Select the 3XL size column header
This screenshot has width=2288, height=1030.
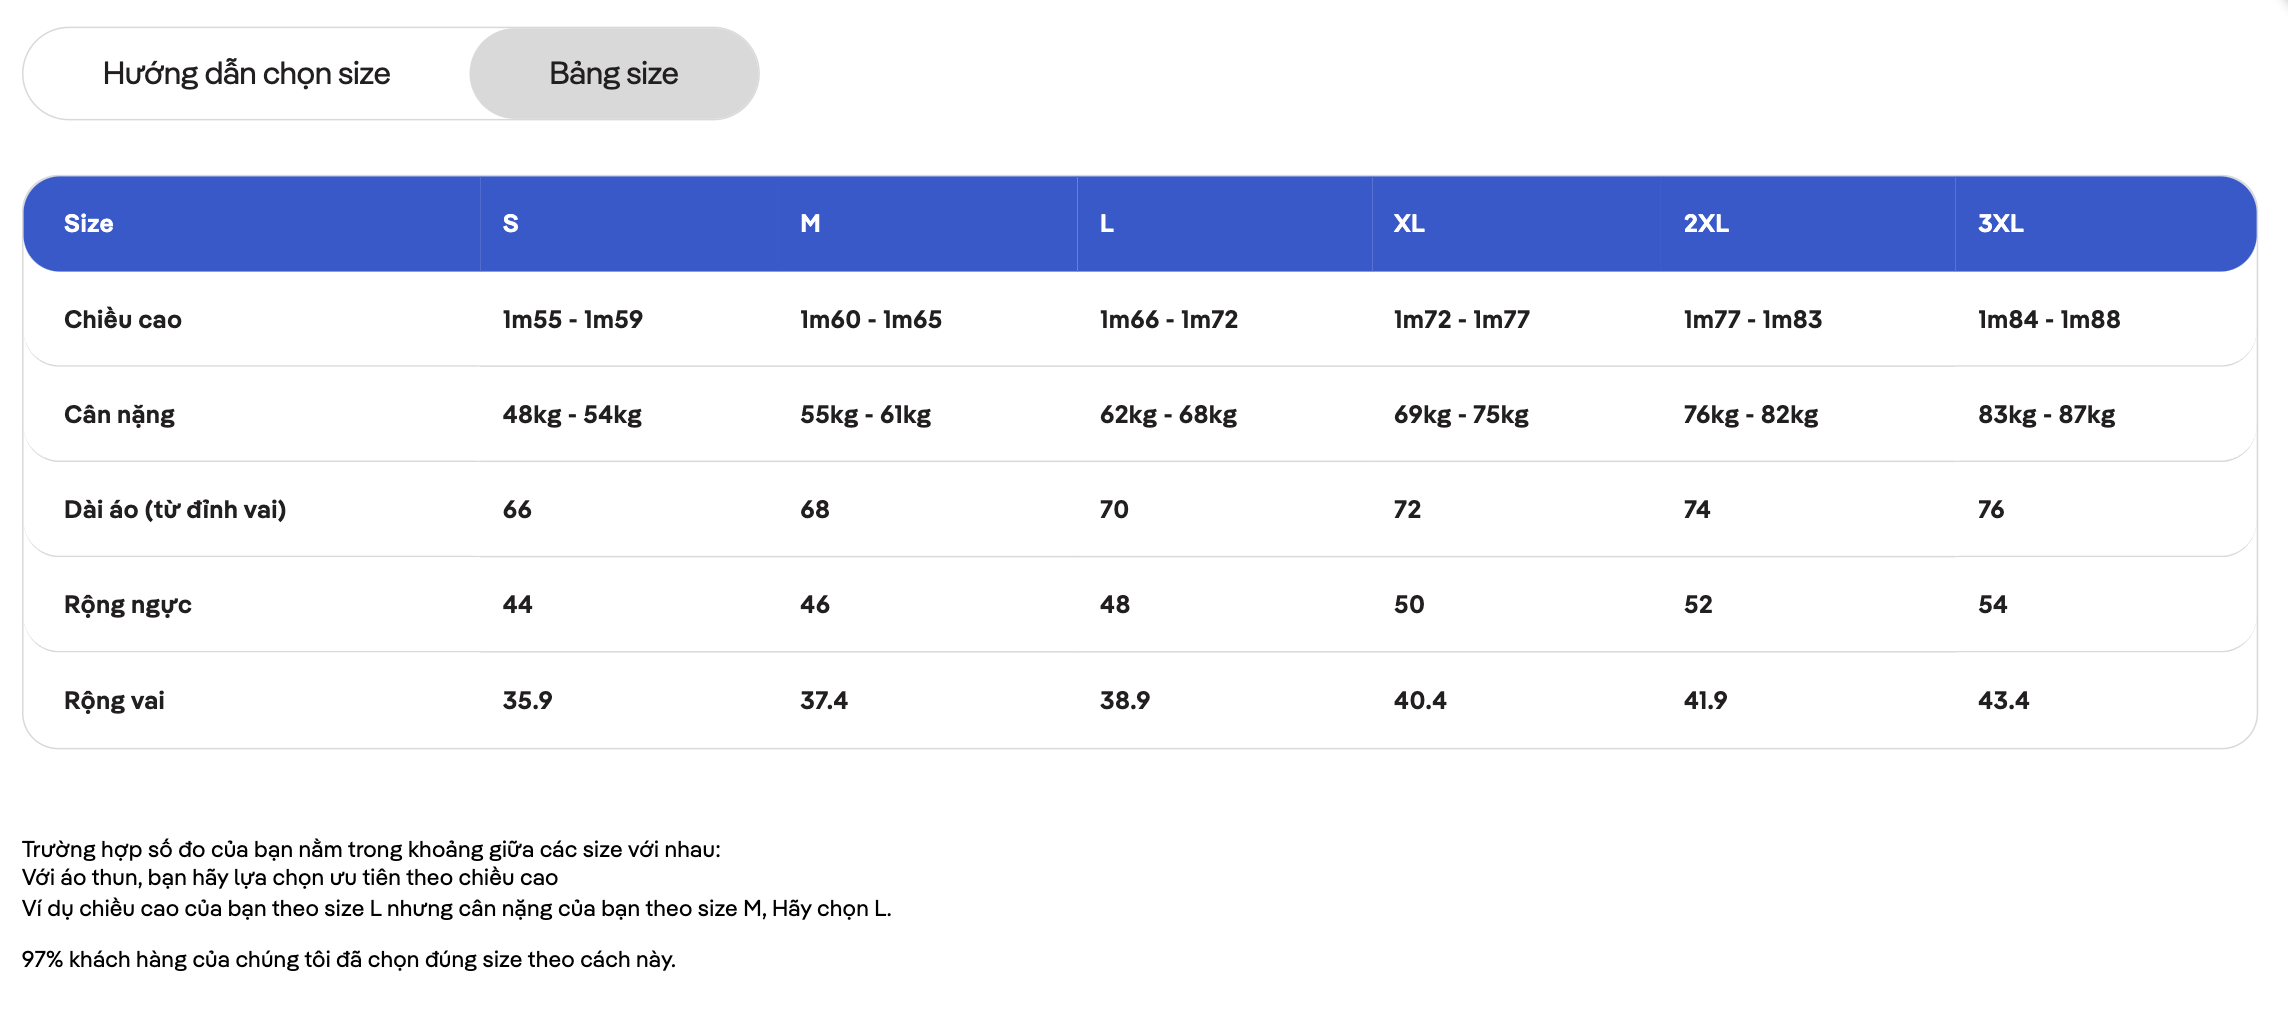pyautogui.click(x=2001, y=224)
